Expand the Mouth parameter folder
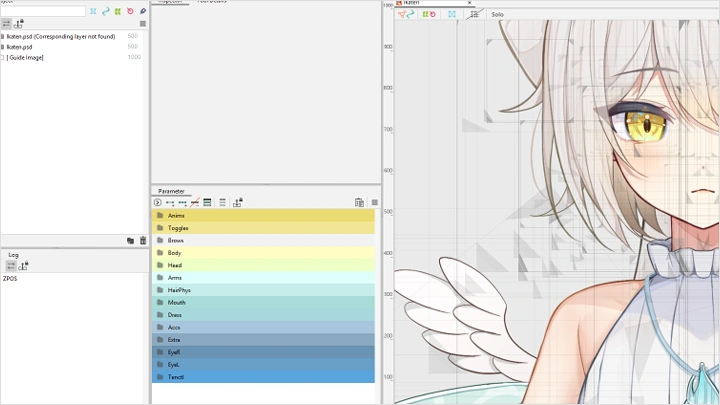Image resolution: width=720 pixels, height=405 pixels. [x=263, y=302]
